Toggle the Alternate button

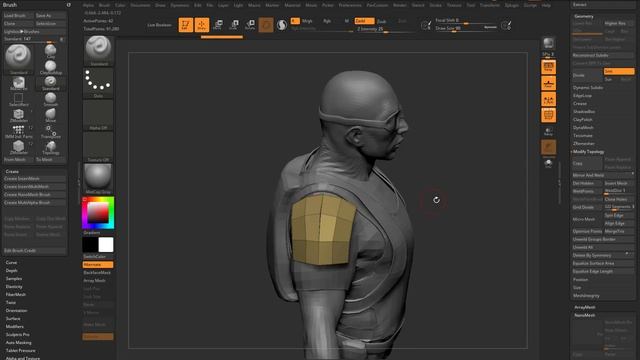pos(98,265)
